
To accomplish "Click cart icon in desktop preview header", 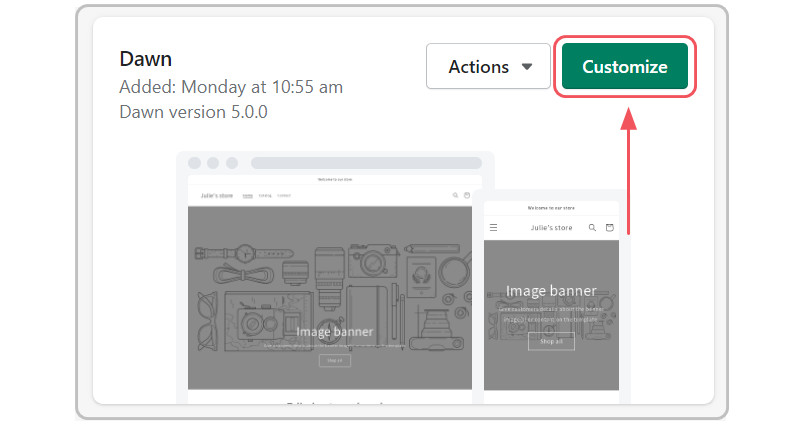I will point(466,195).
